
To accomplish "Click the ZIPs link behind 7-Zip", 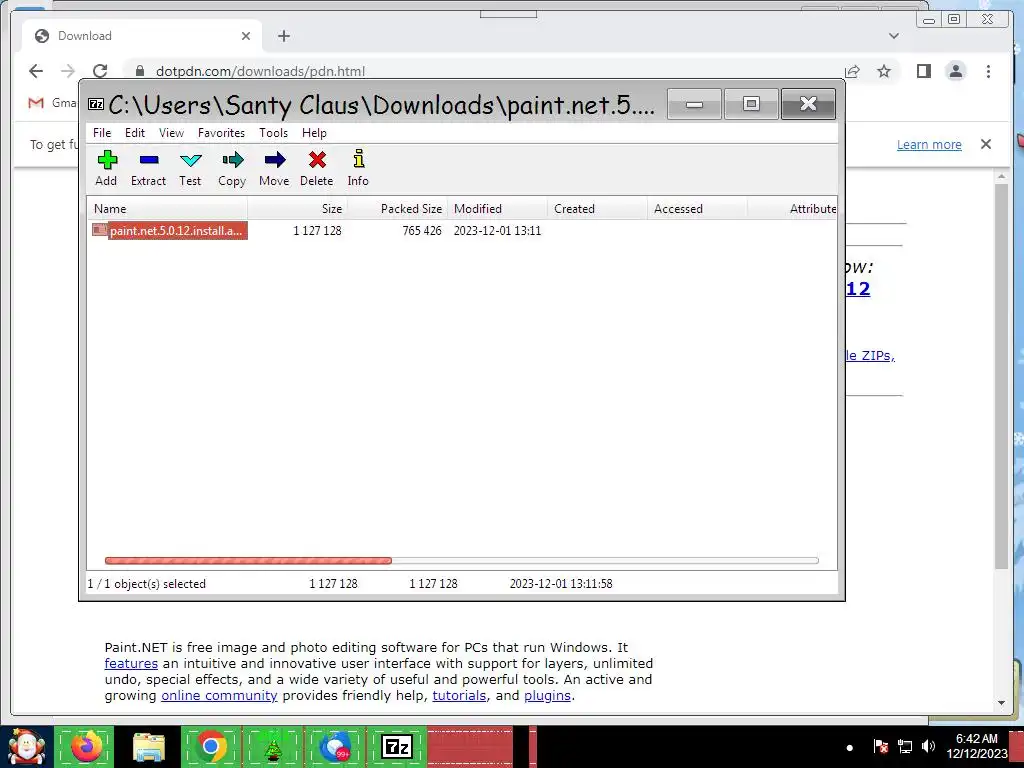I will (x=870, y=356).
